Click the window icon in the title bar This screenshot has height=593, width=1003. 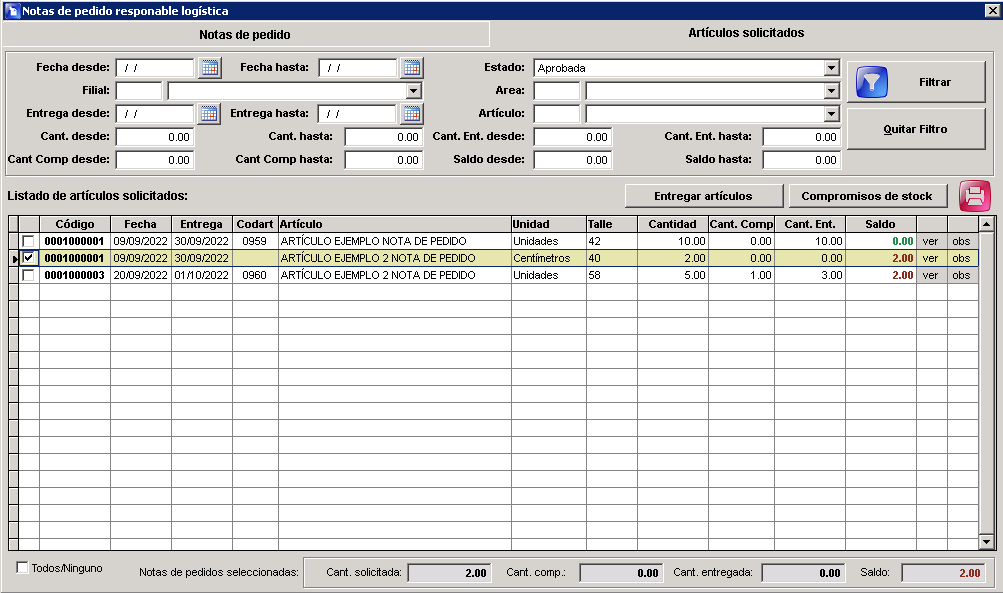pyautogui.click(x=12, y=11)
